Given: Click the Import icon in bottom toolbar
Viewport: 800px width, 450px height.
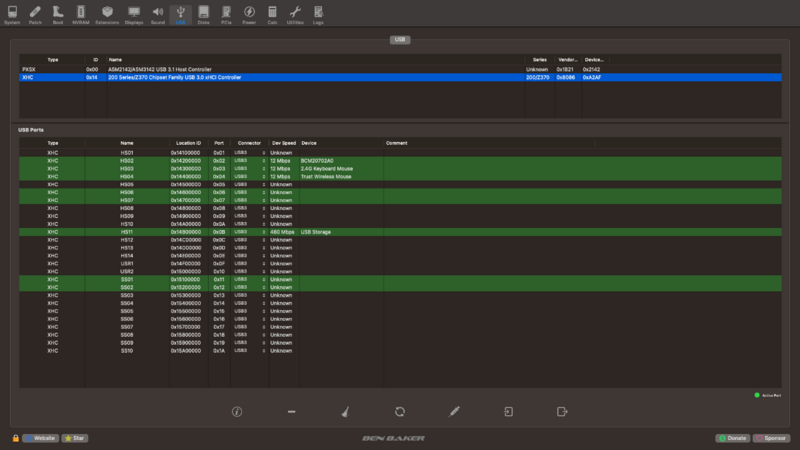Looking at the screenshot, I should pyautogui.click(x=508, y=411).
